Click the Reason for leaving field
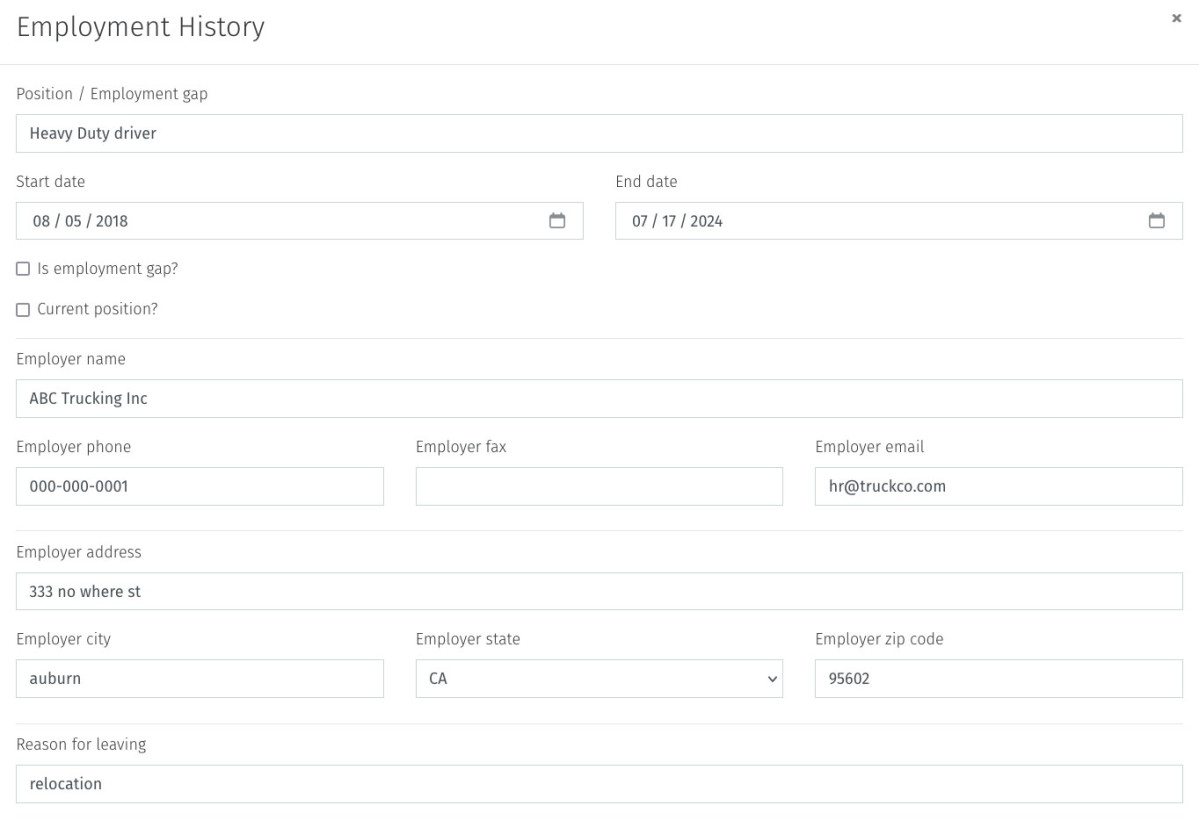The height and width of the screenshot is (820, 1199). (599, 784)
